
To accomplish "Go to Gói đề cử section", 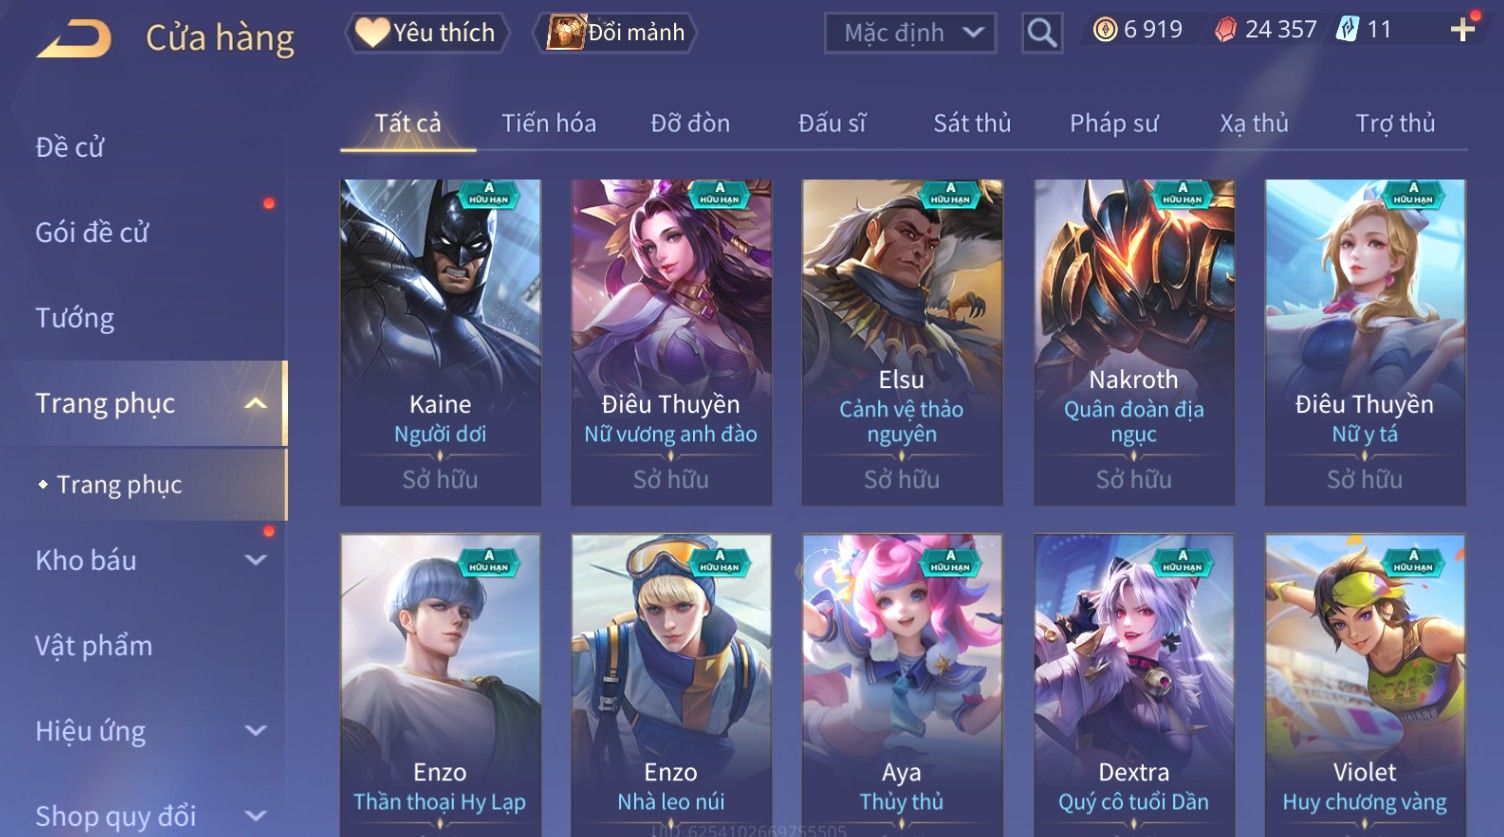I will (92, 232).
